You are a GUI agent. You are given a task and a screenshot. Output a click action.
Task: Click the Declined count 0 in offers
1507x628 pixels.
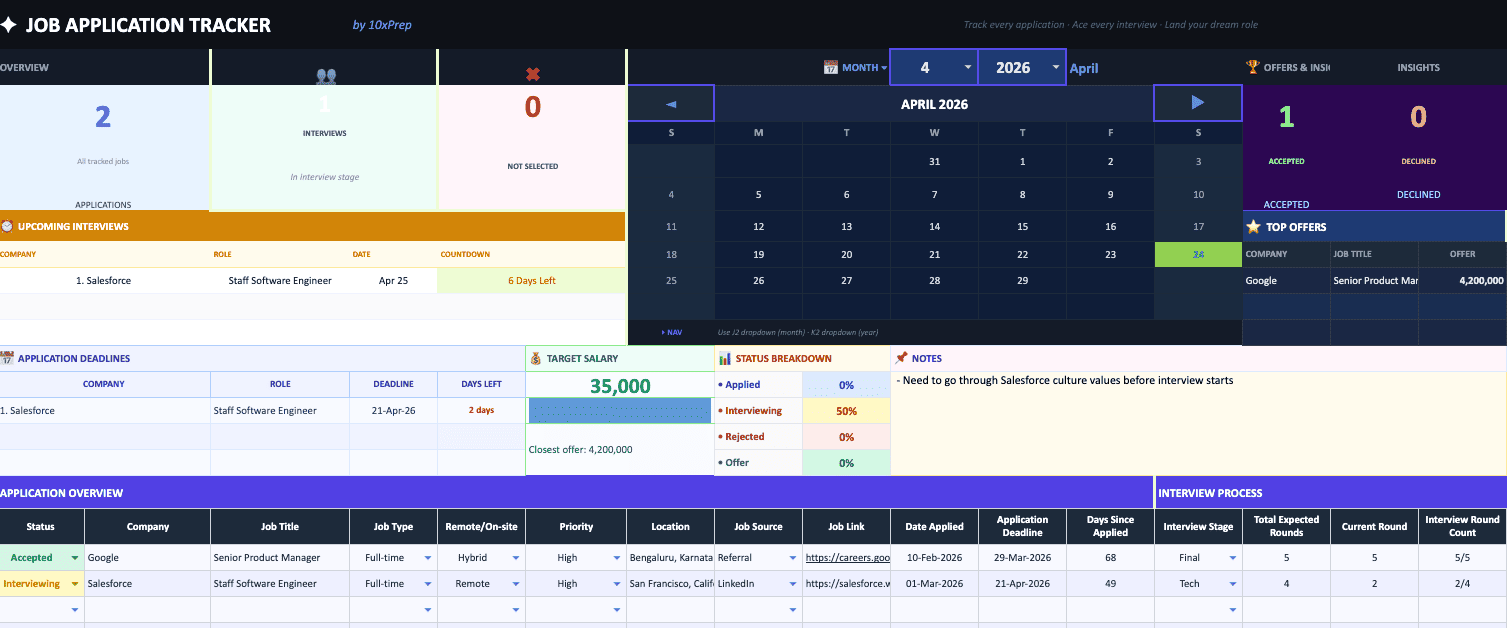(x=1418, y=117)
